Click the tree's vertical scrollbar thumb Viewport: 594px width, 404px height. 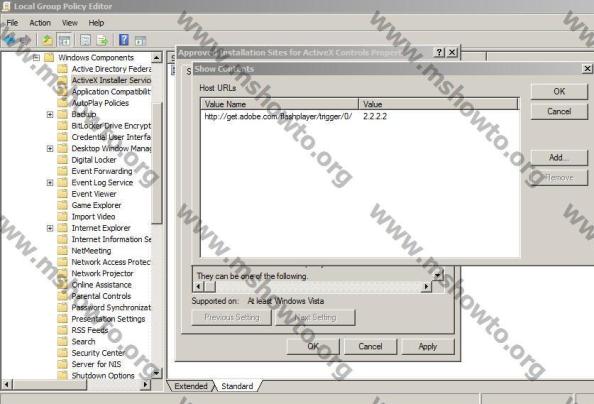point(157,163)
